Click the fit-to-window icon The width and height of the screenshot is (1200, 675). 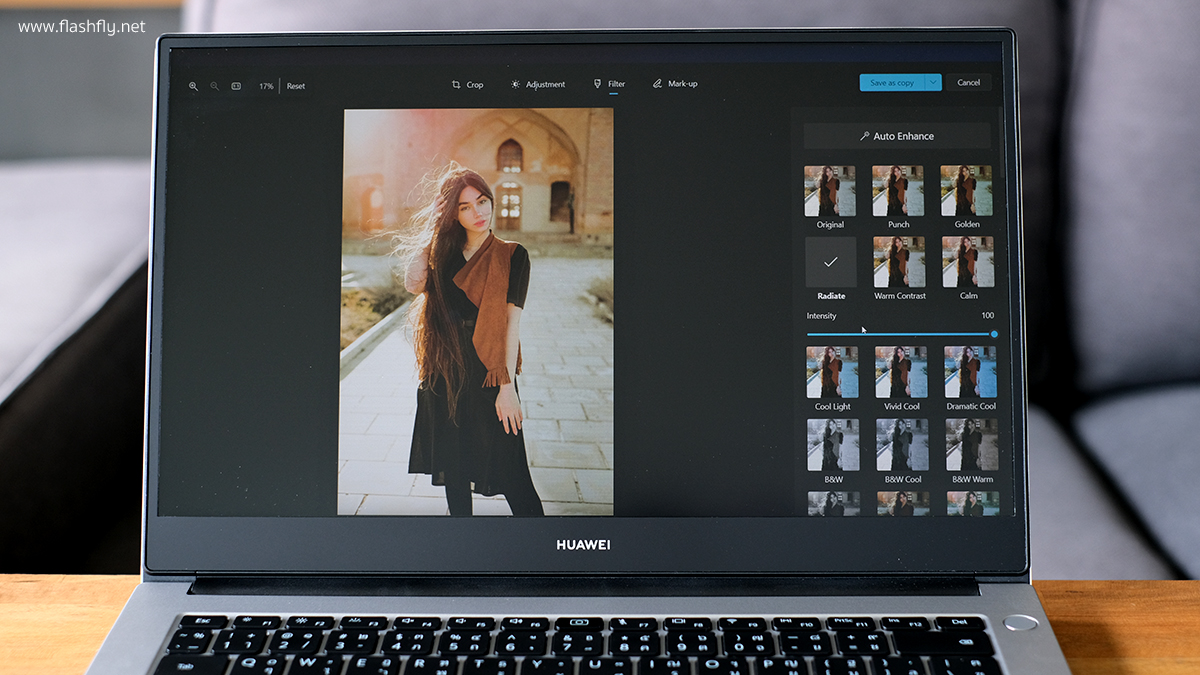(x=236, y=86)
